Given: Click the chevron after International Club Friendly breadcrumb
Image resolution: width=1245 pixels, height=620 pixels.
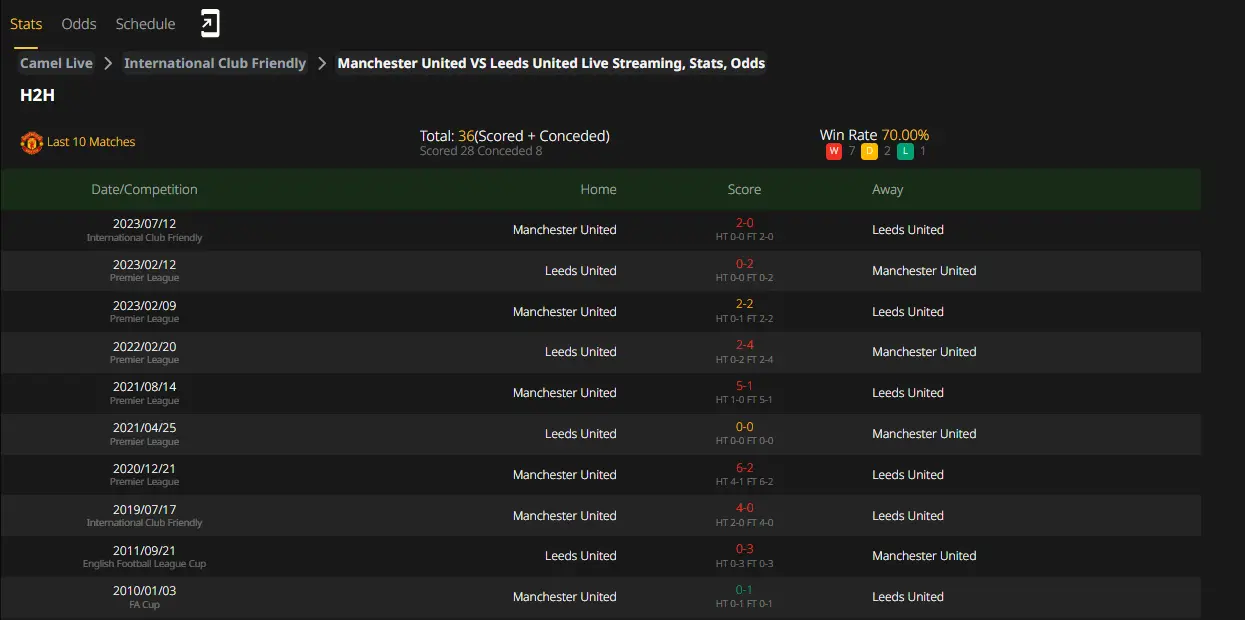Looking at the screenshot, I should pyautogui.click(x=322, y=63).
